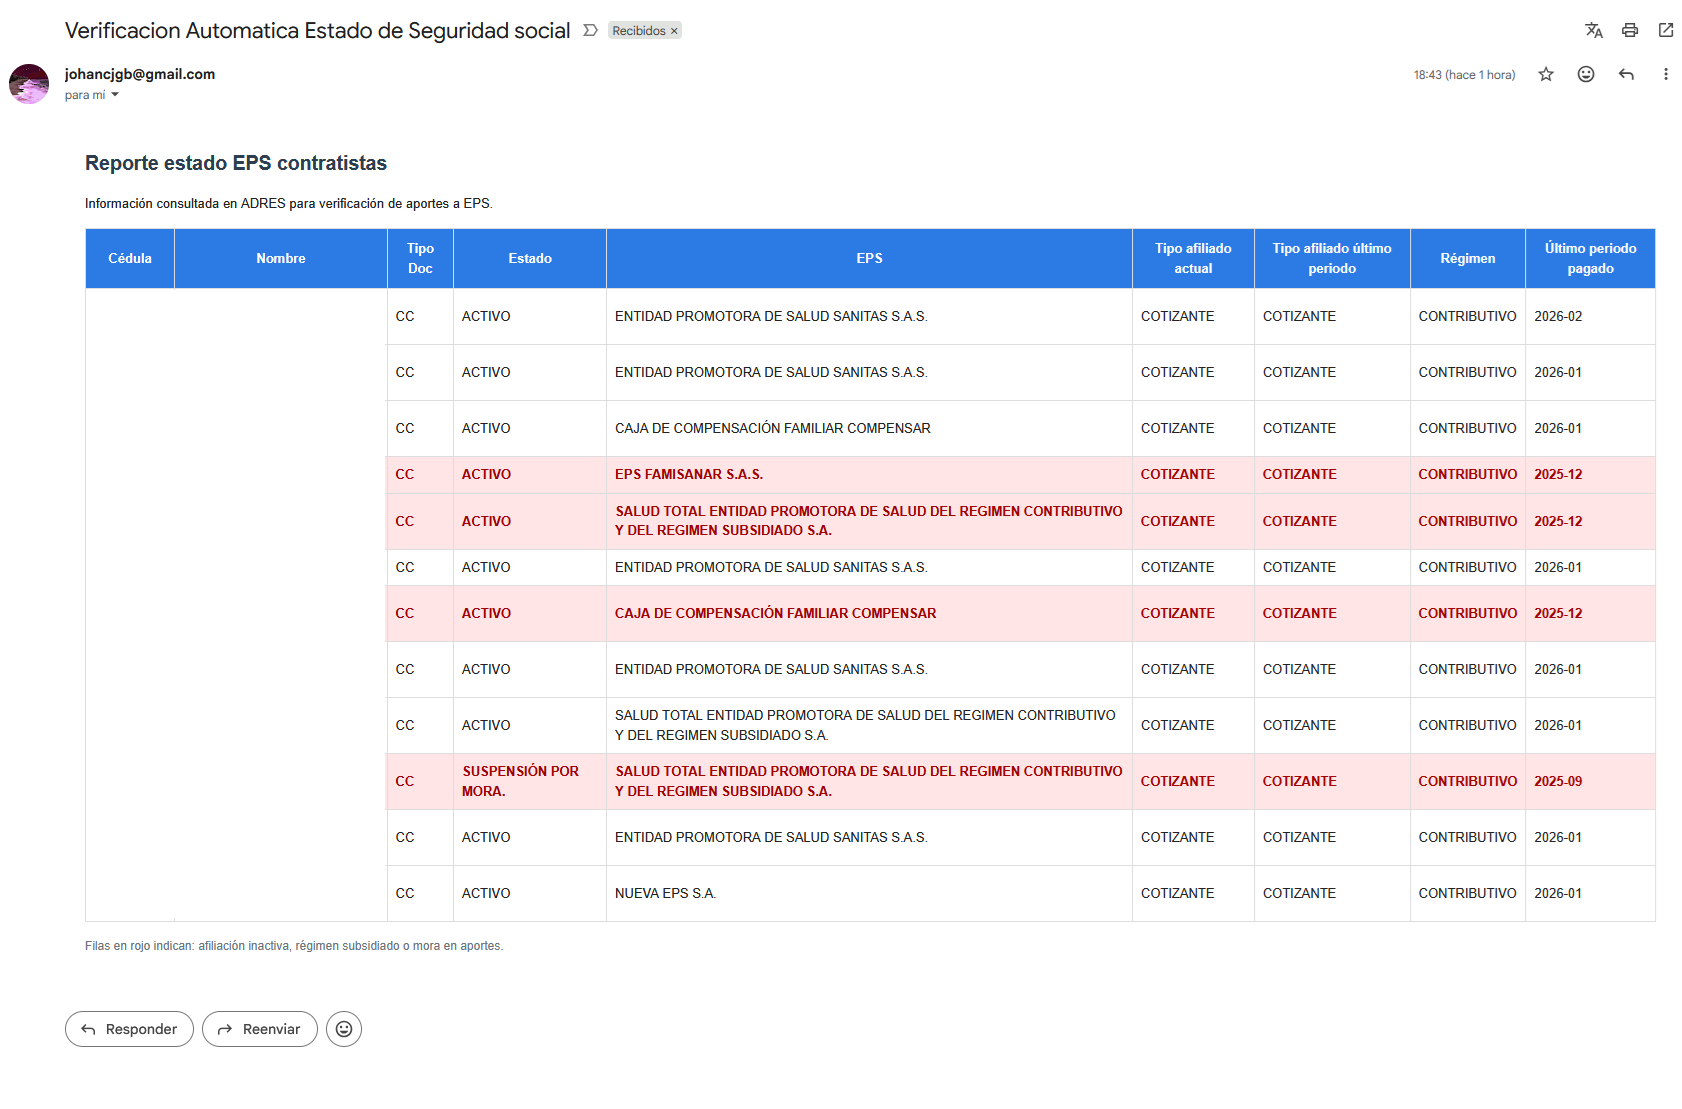
Task: Click the EPS column header
Action: pos(869,258)
